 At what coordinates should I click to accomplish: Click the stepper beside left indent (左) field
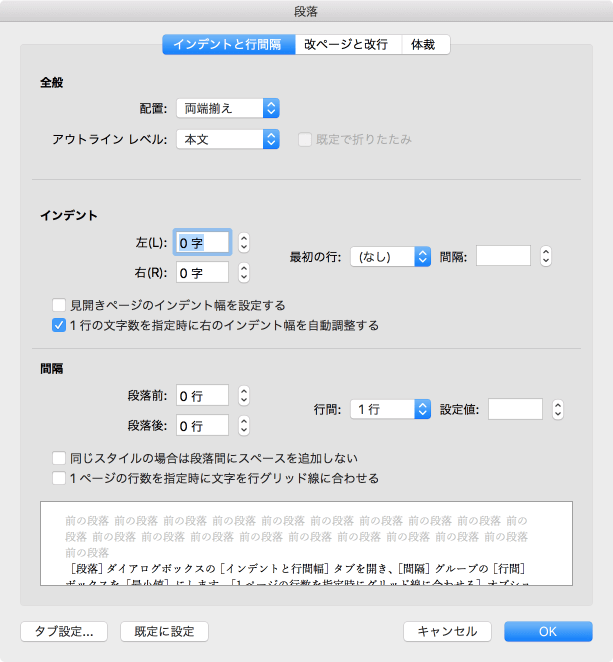(x=244, y=242)
